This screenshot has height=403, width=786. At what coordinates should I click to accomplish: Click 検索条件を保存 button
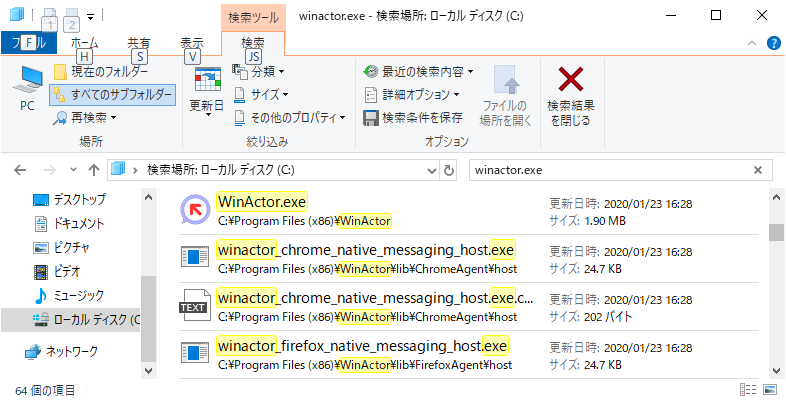[413, 118]
